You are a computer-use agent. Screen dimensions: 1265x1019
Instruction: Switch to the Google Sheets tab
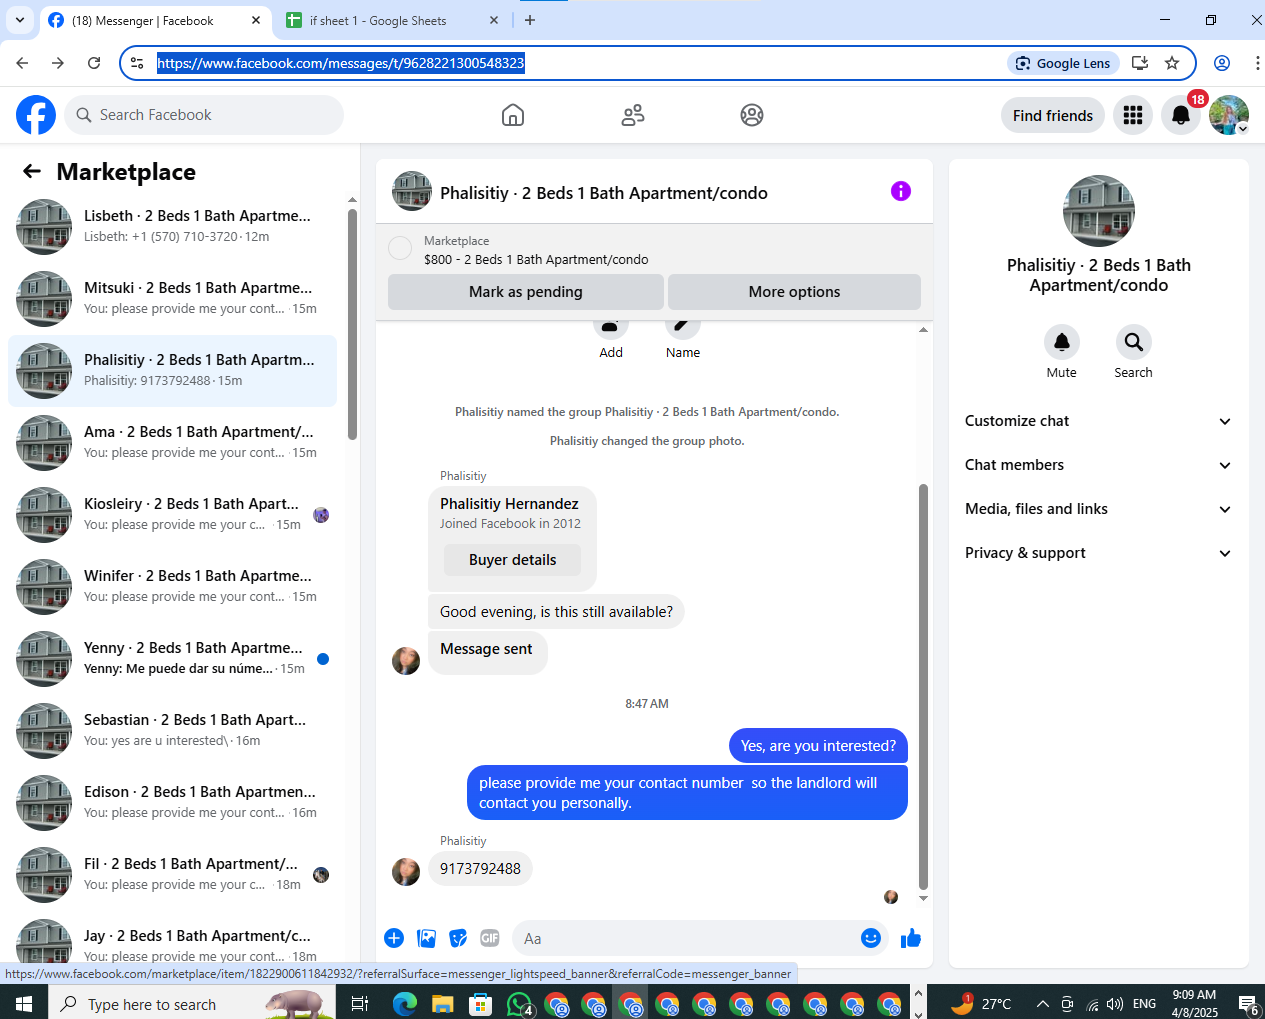pos(392,20)
